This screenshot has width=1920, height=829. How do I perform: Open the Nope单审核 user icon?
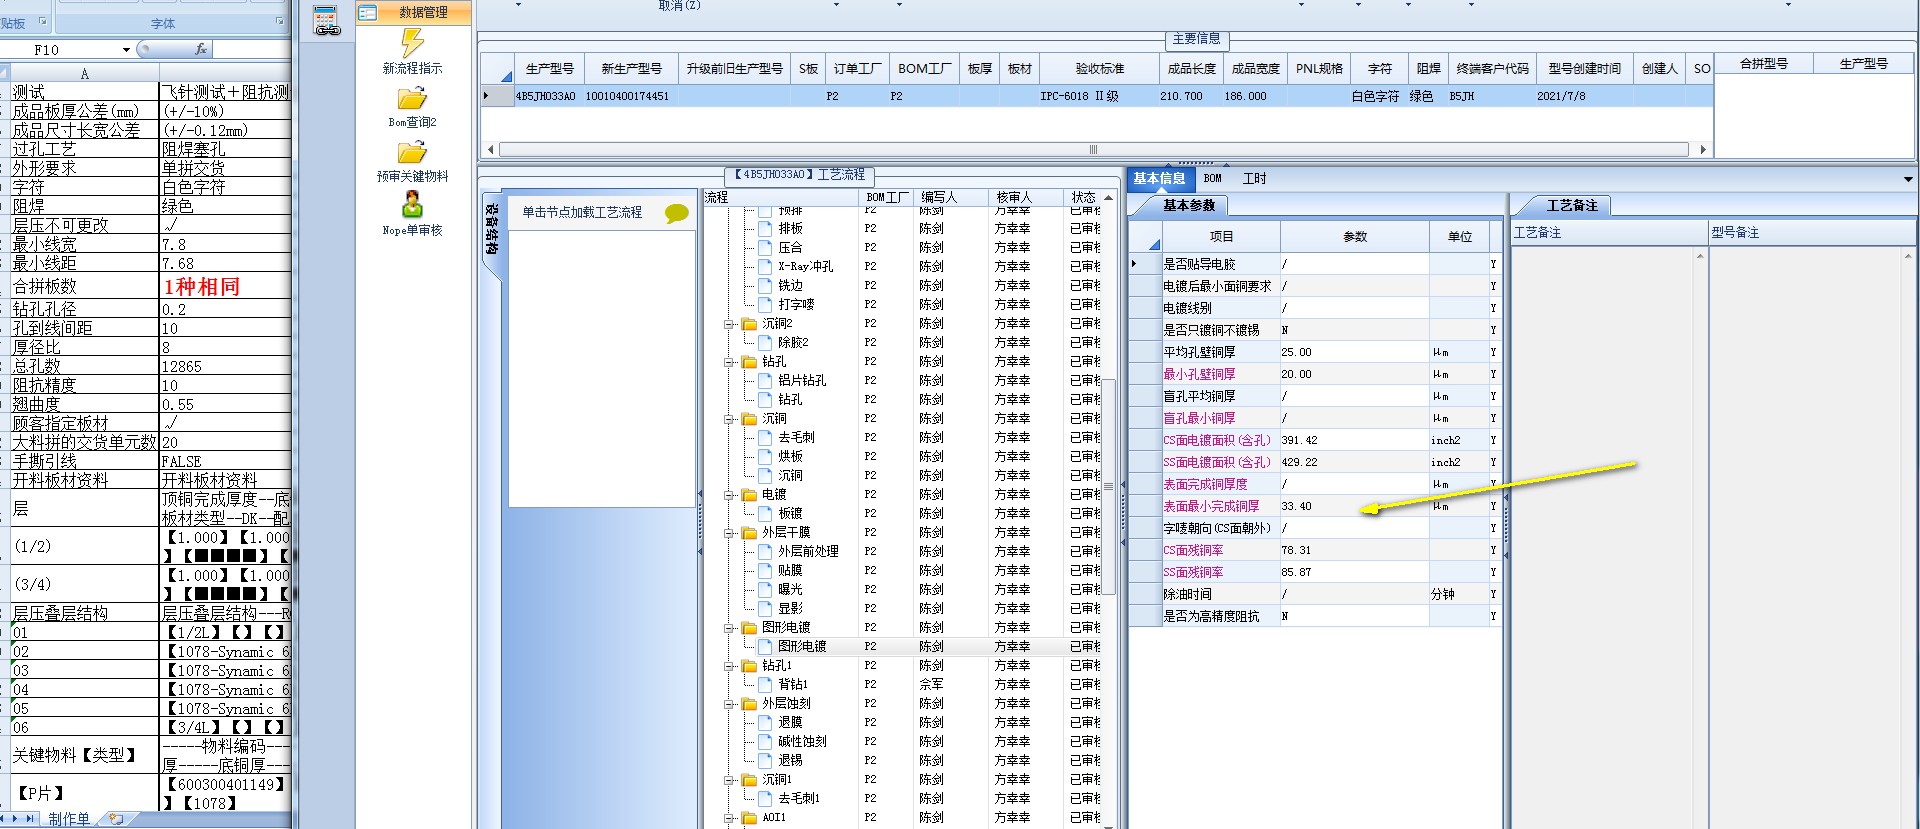[412, 205]
